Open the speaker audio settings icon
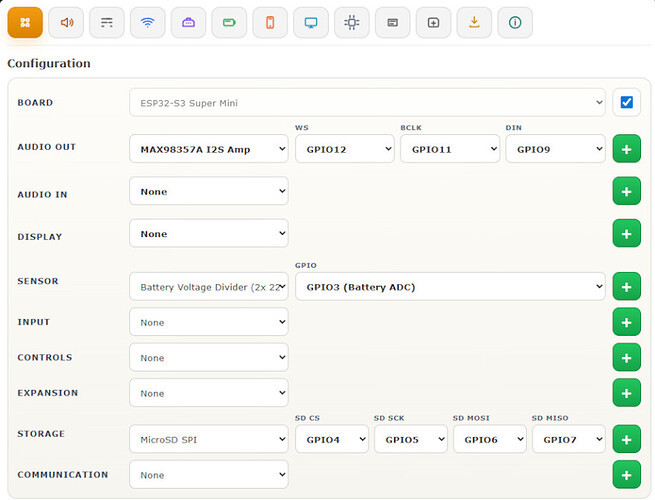The width and height of the screenshot is (655, 500). coord(66,23)
